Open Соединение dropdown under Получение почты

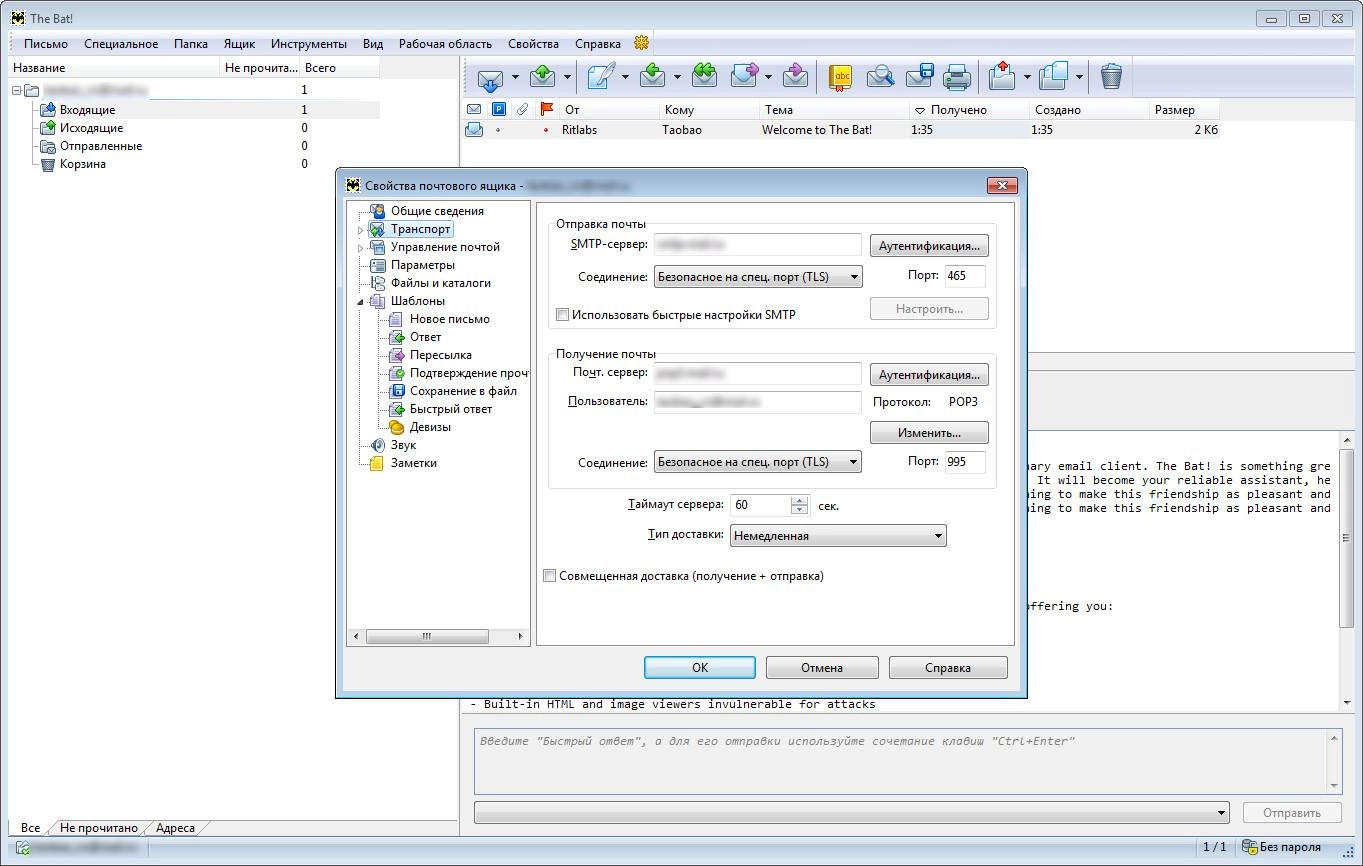(x=758, y=462)
